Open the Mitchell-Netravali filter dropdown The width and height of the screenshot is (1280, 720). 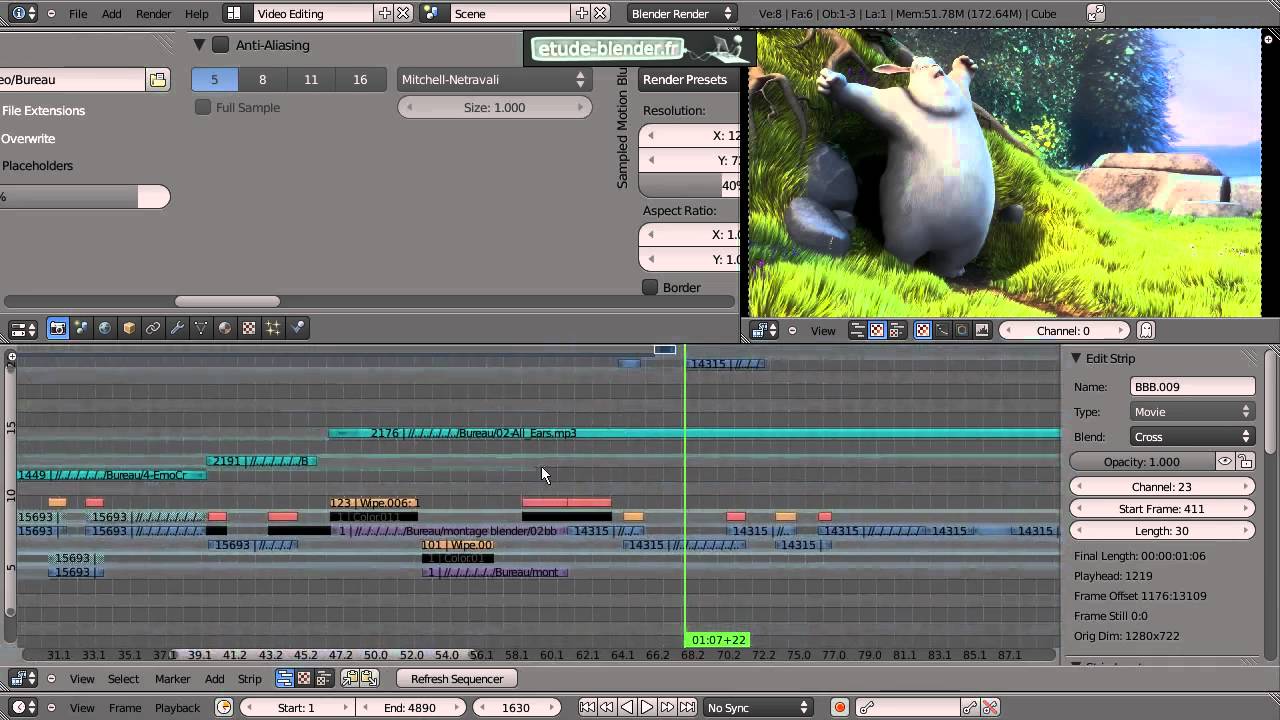point(494,80)
